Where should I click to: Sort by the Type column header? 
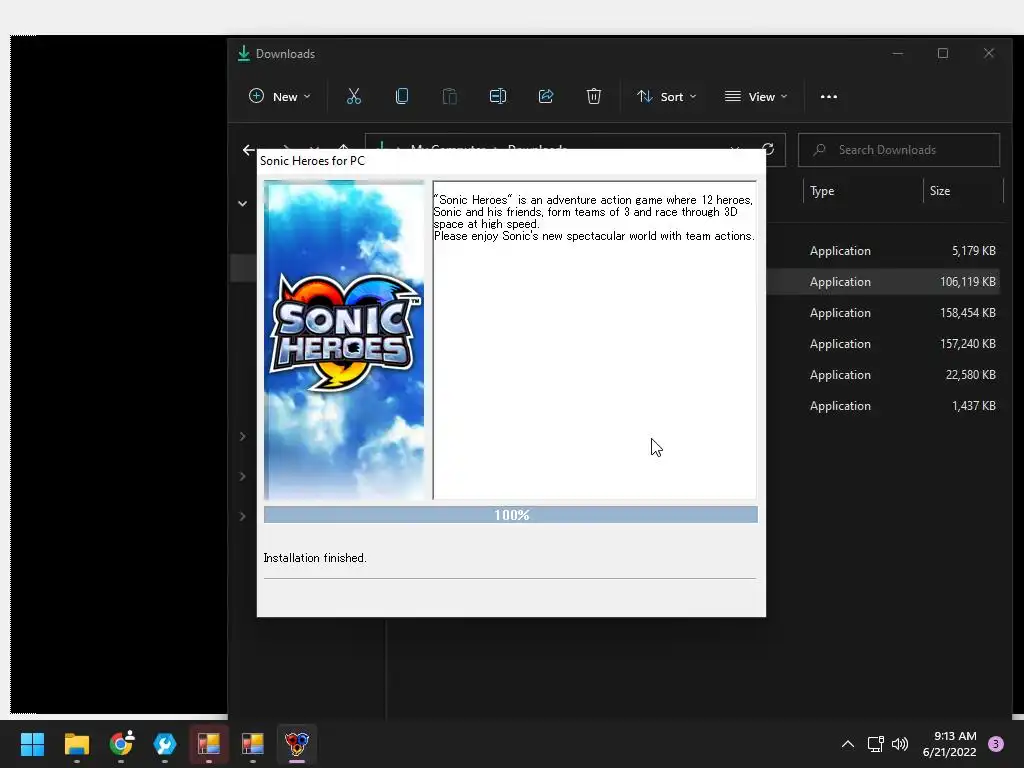point(862,191)
